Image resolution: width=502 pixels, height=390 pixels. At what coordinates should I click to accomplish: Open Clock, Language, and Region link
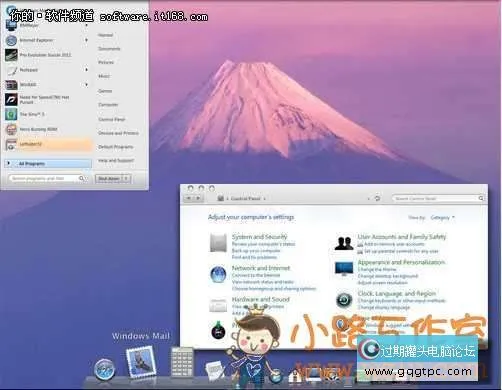pos(397,293)
